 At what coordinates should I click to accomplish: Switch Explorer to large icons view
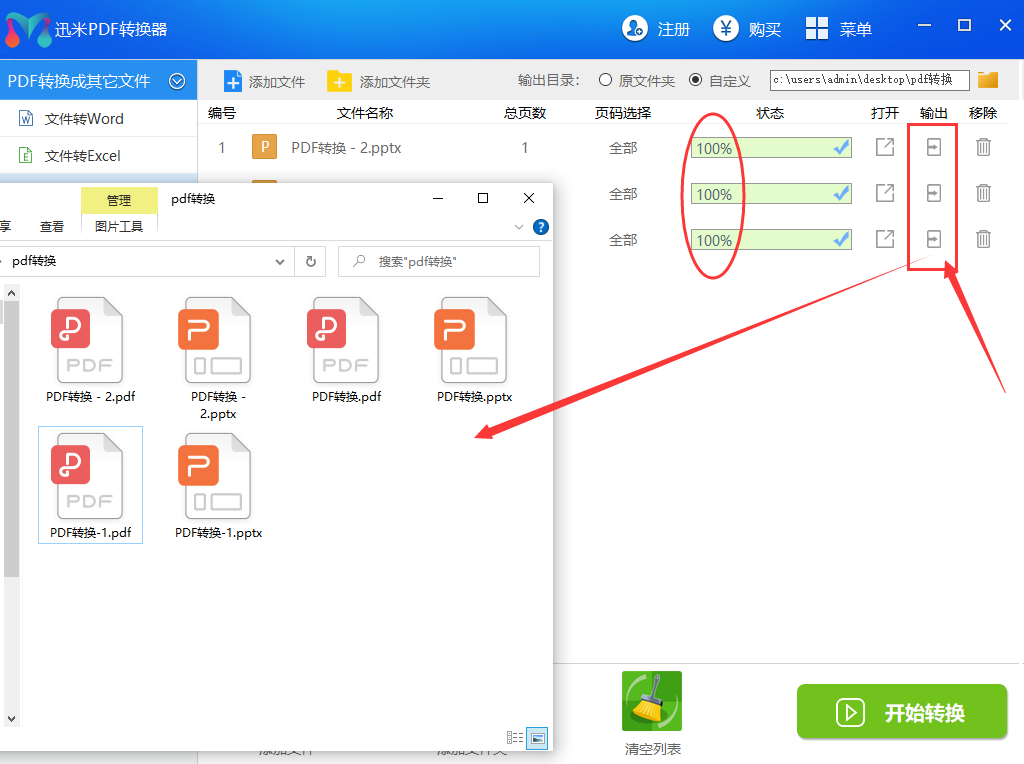pyautogui.click(x=538, y=738)
